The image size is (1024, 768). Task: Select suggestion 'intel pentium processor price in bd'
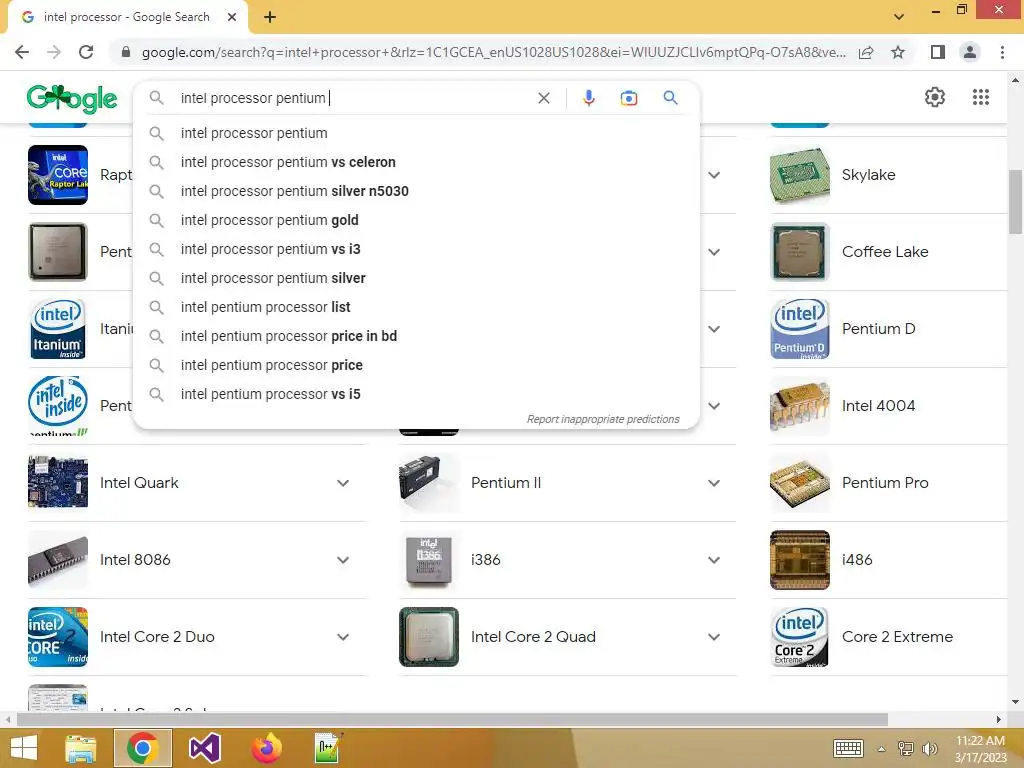click(x=416, y=336)
